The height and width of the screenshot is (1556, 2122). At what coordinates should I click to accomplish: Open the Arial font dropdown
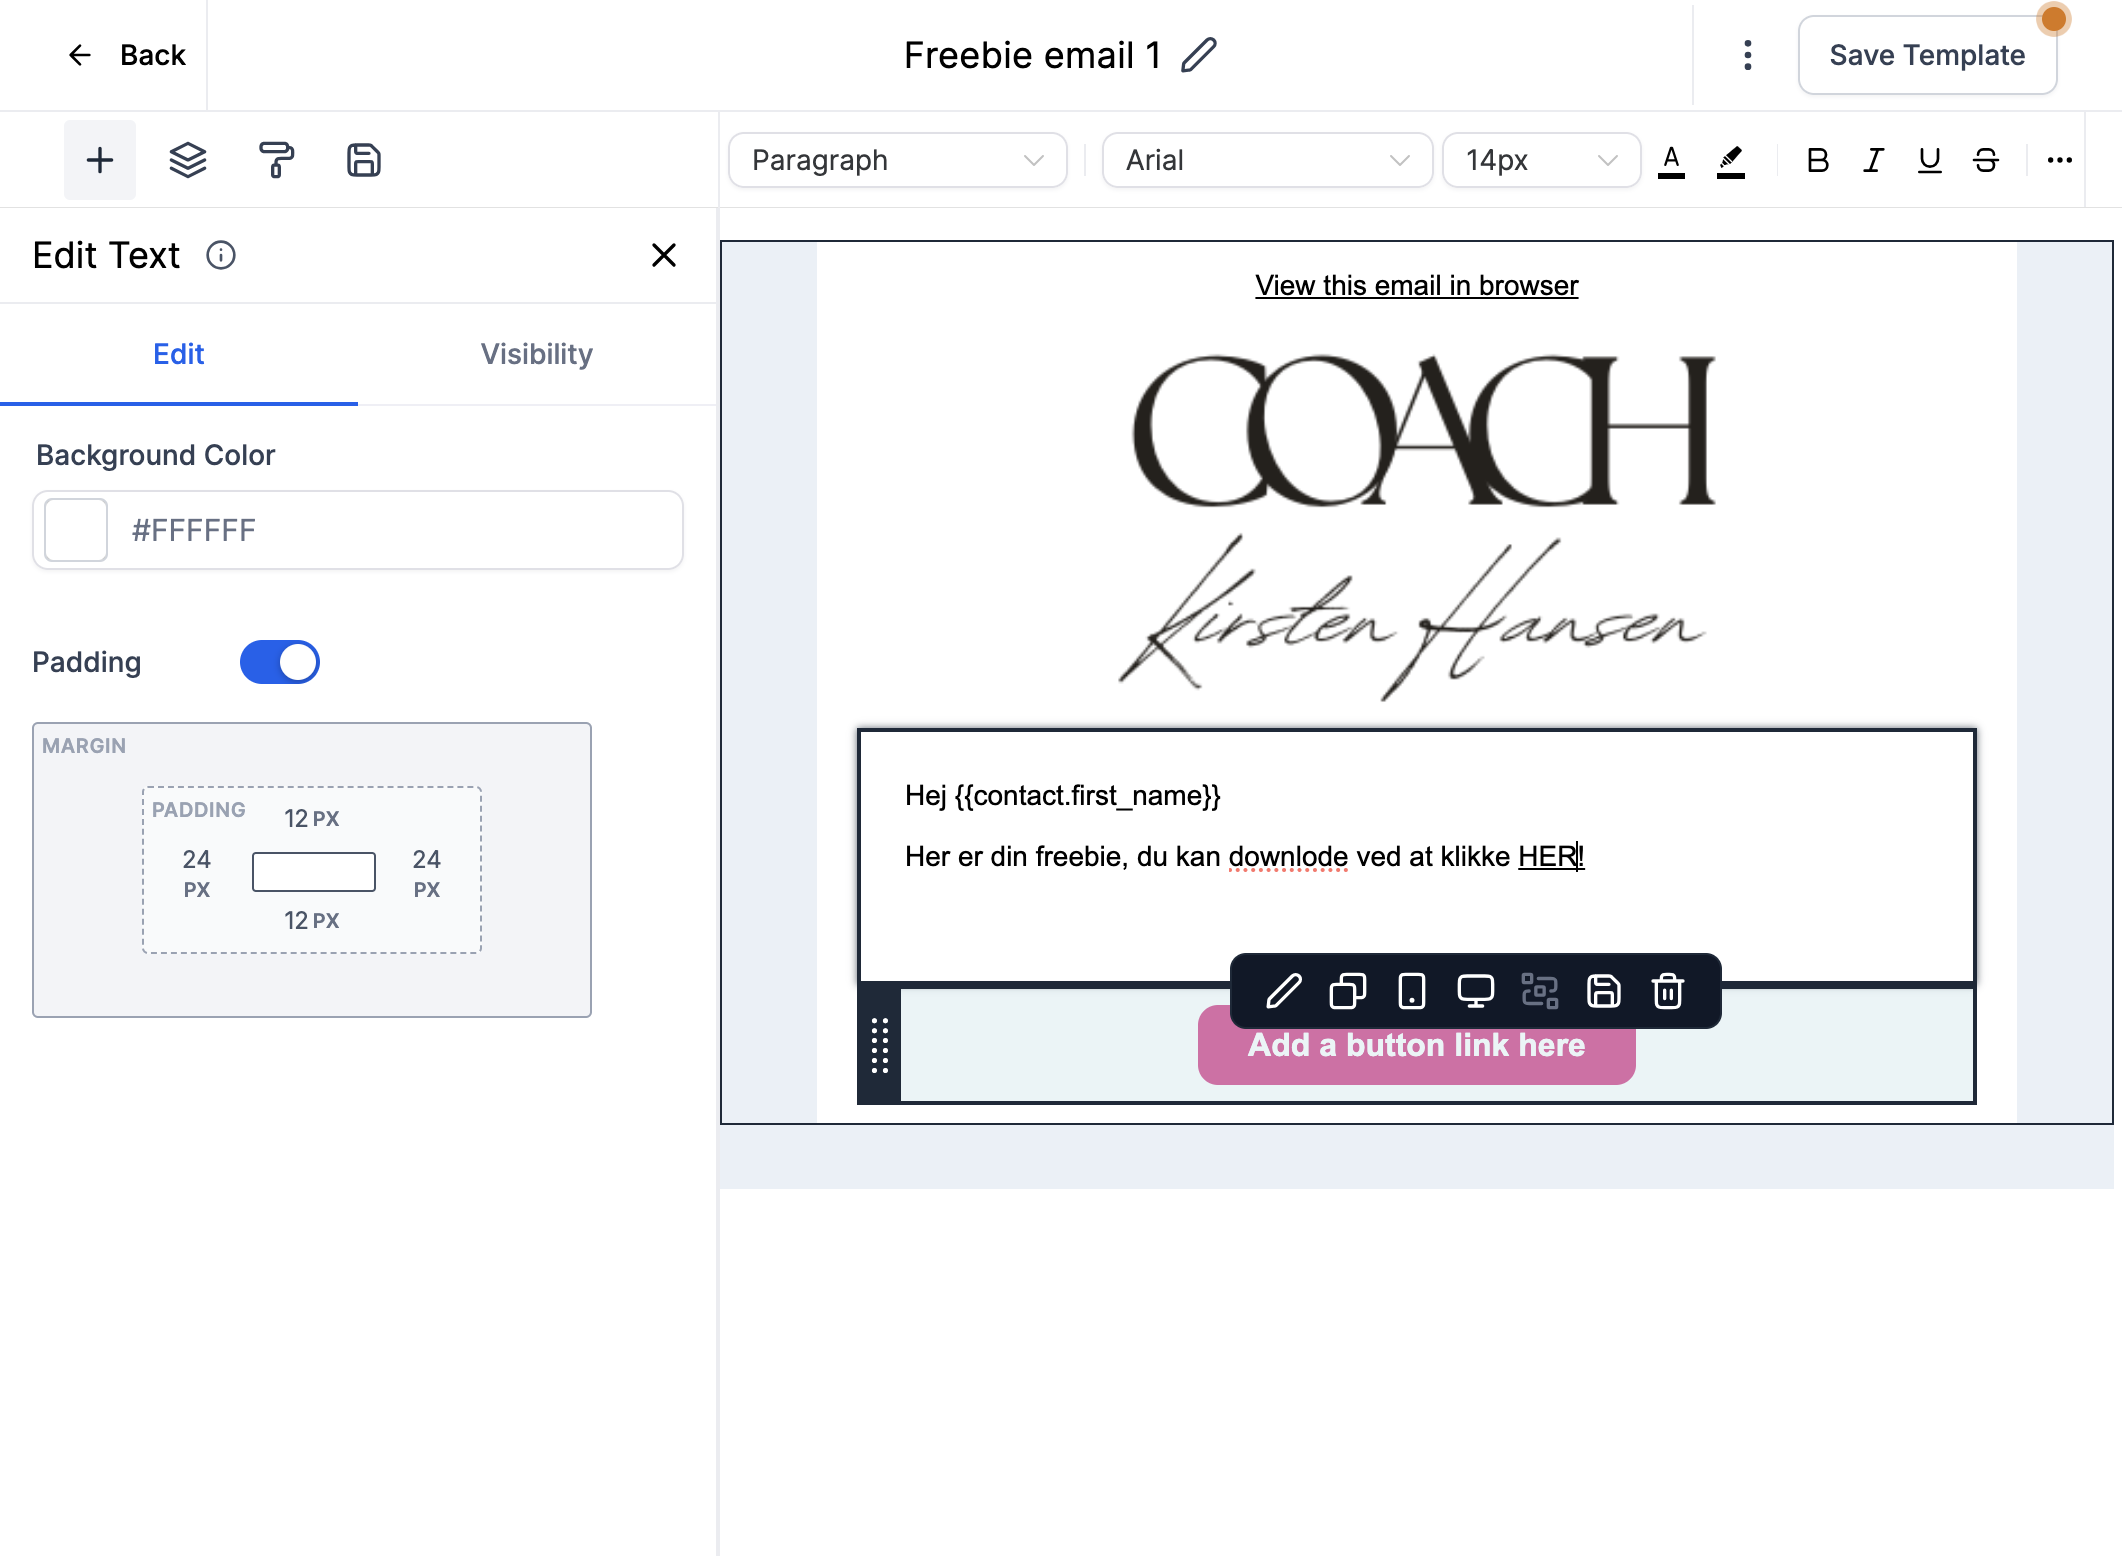click(1268, 160)
